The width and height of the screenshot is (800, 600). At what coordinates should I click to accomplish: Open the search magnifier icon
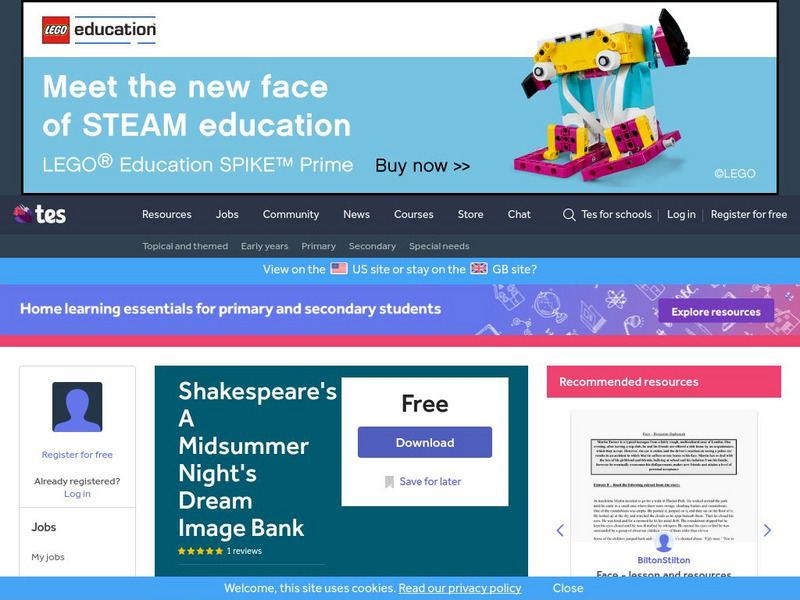click(569, 215)
